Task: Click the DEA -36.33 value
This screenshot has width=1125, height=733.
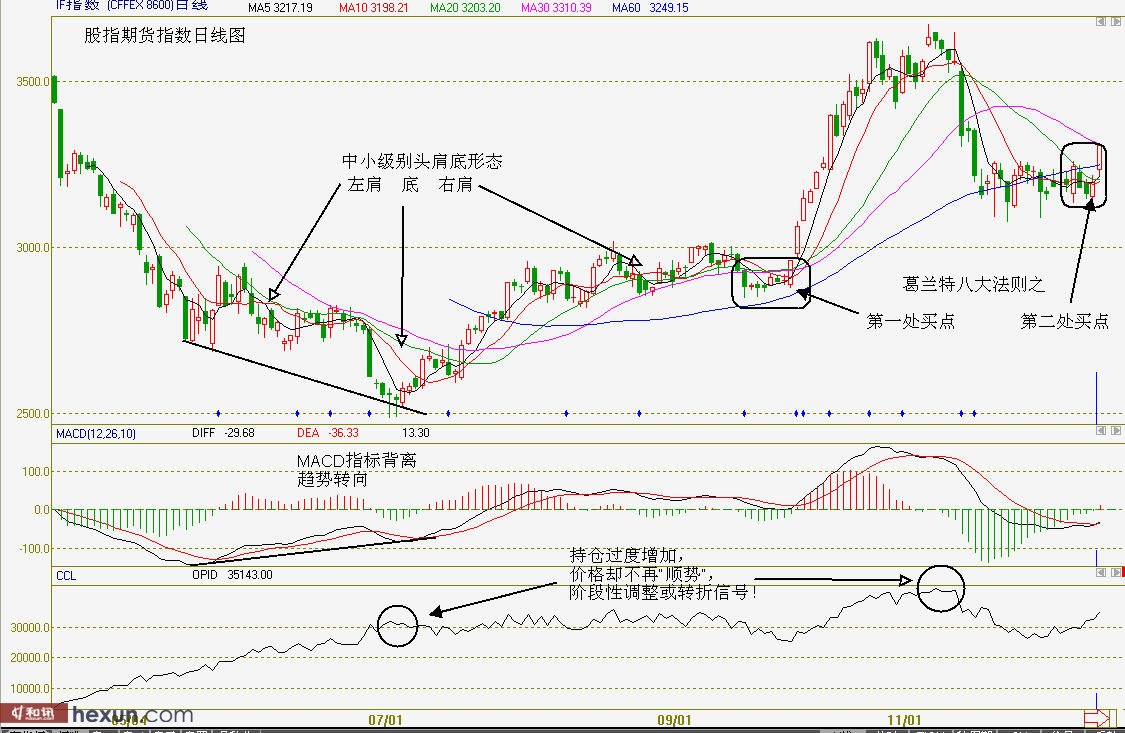Action: (328, 432)
